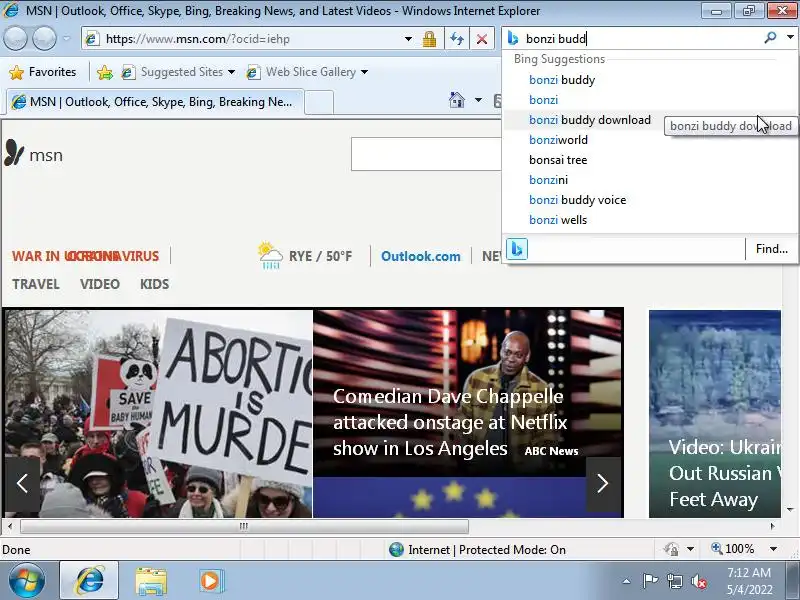Select the bonzi wells suggestion
Image resolution: width=800 pixels, height=600 pixels.
[x=650, y=220]
